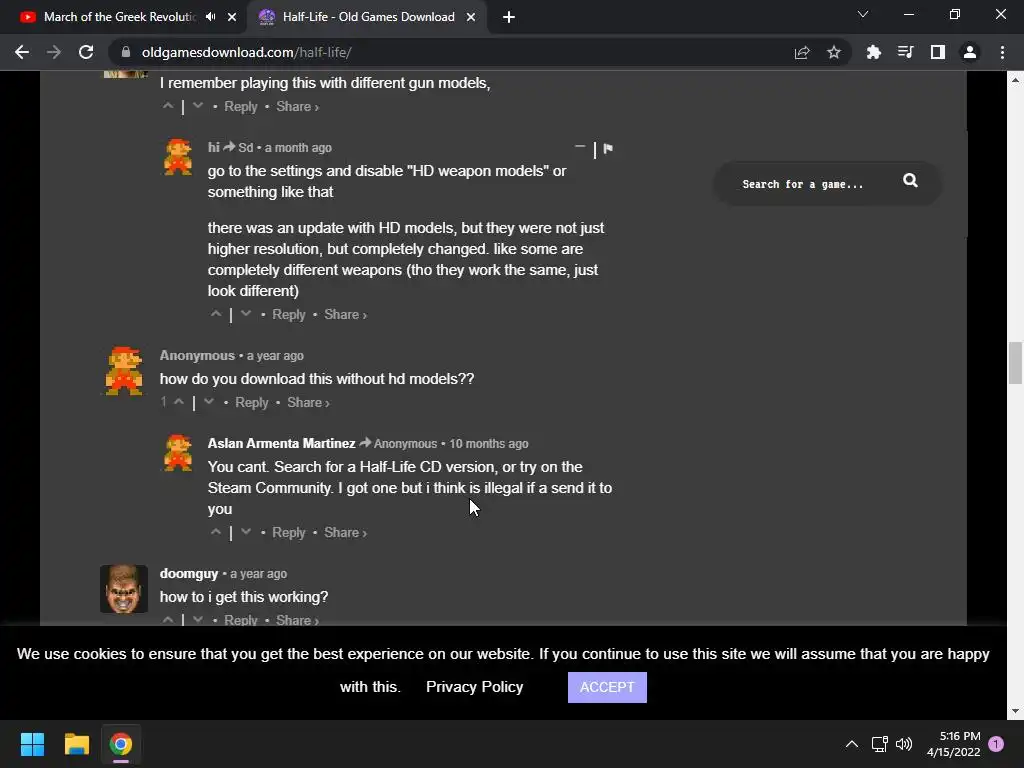Share hi's HD models comment

click(345, 315)
